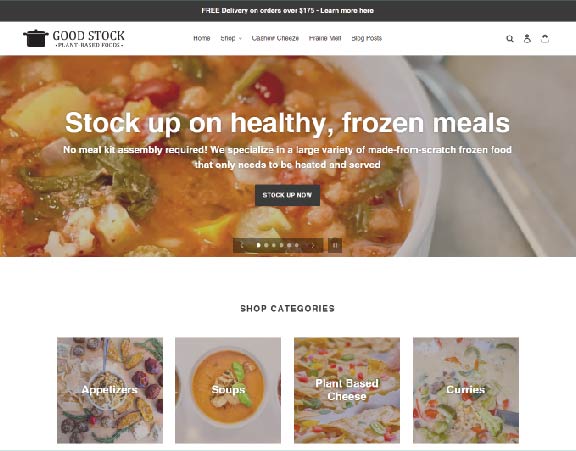Select the last slideshow dot

(297, 245)
